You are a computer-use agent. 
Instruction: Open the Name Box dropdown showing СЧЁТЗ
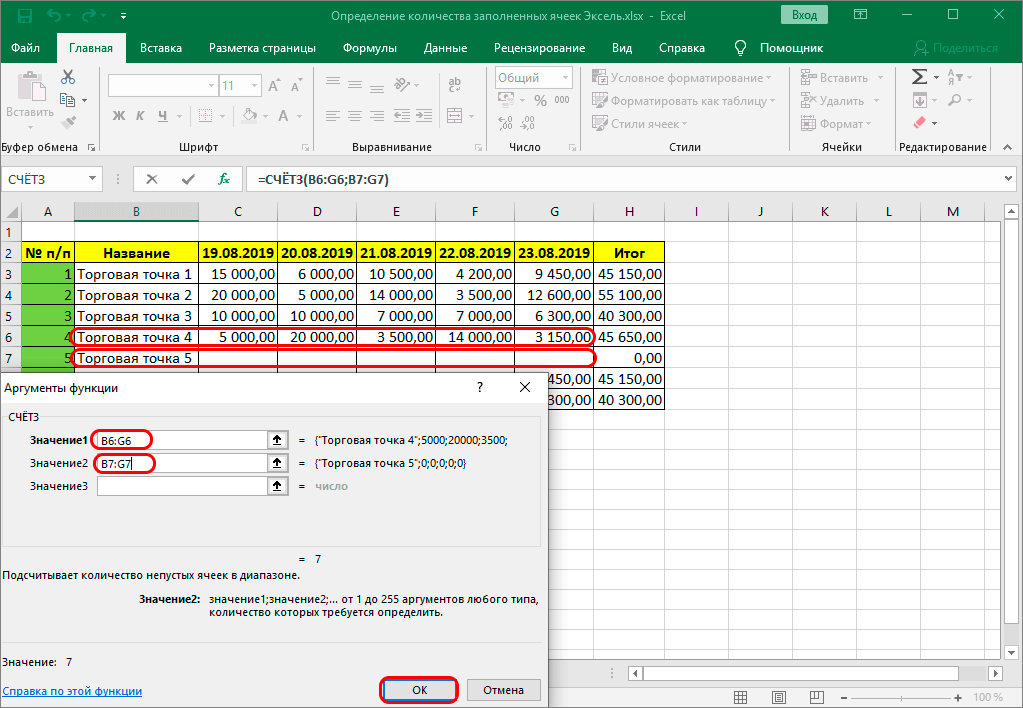click(x=92, y=179)
